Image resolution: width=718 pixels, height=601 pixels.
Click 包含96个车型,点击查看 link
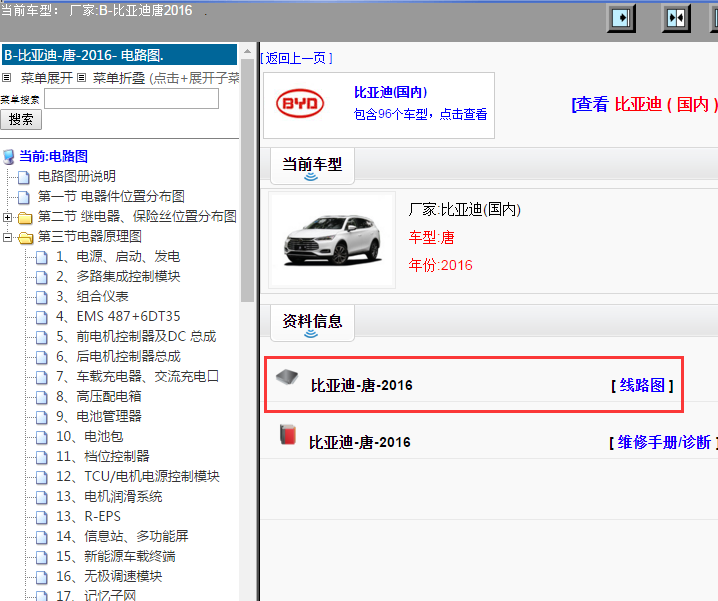click(x=420, y=114)
